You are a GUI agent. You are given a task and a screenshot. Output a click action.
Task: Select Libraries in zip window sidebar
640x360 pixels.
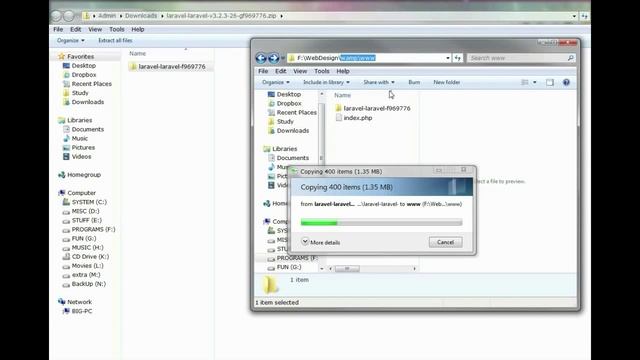coord(75,120)
